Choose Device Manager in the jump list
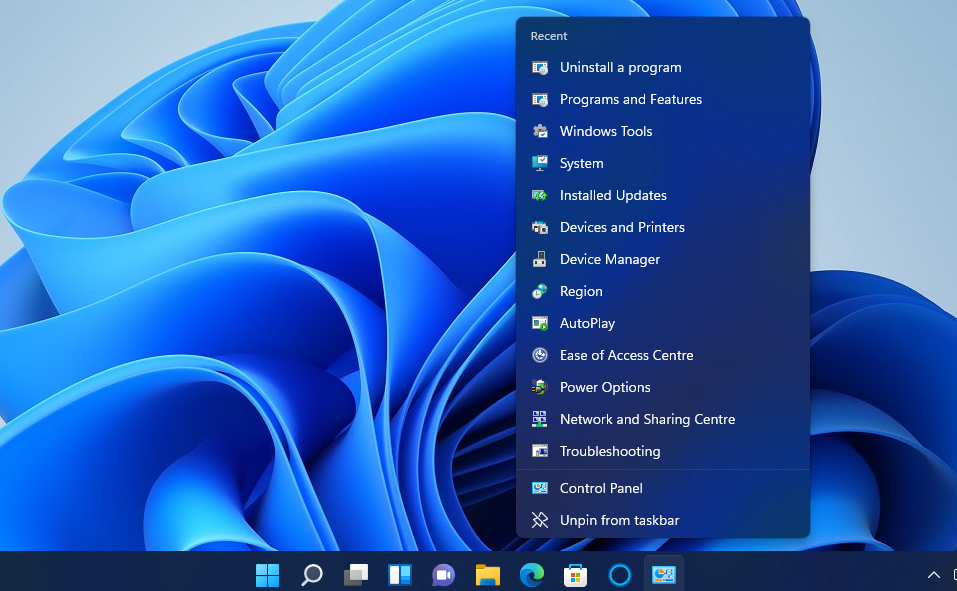957x591 pixels. (610, 259)
